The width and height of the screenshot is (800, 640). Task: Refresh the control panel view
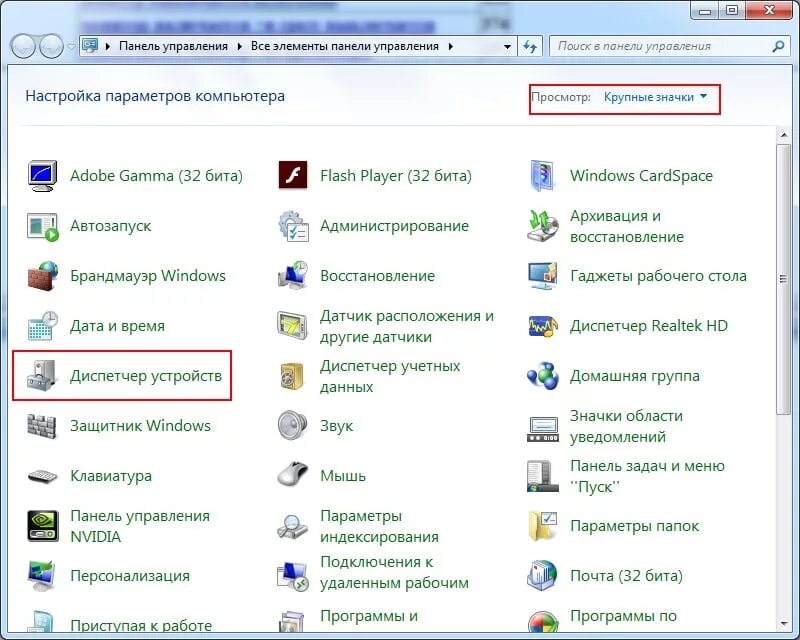tap(530, 46)
